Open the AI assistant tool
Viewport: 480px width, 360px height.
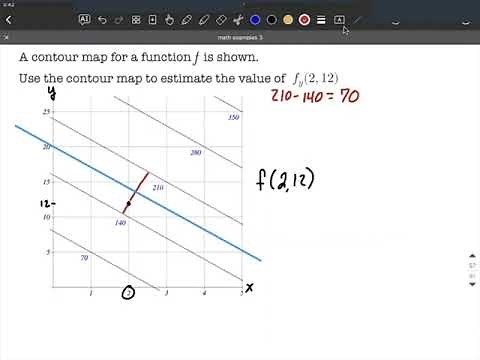pyautogui.click(x=84, y=20)
